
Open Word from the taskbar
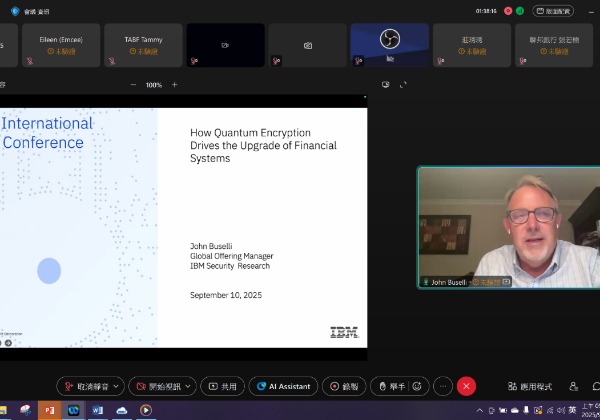[x=98, y=410]
